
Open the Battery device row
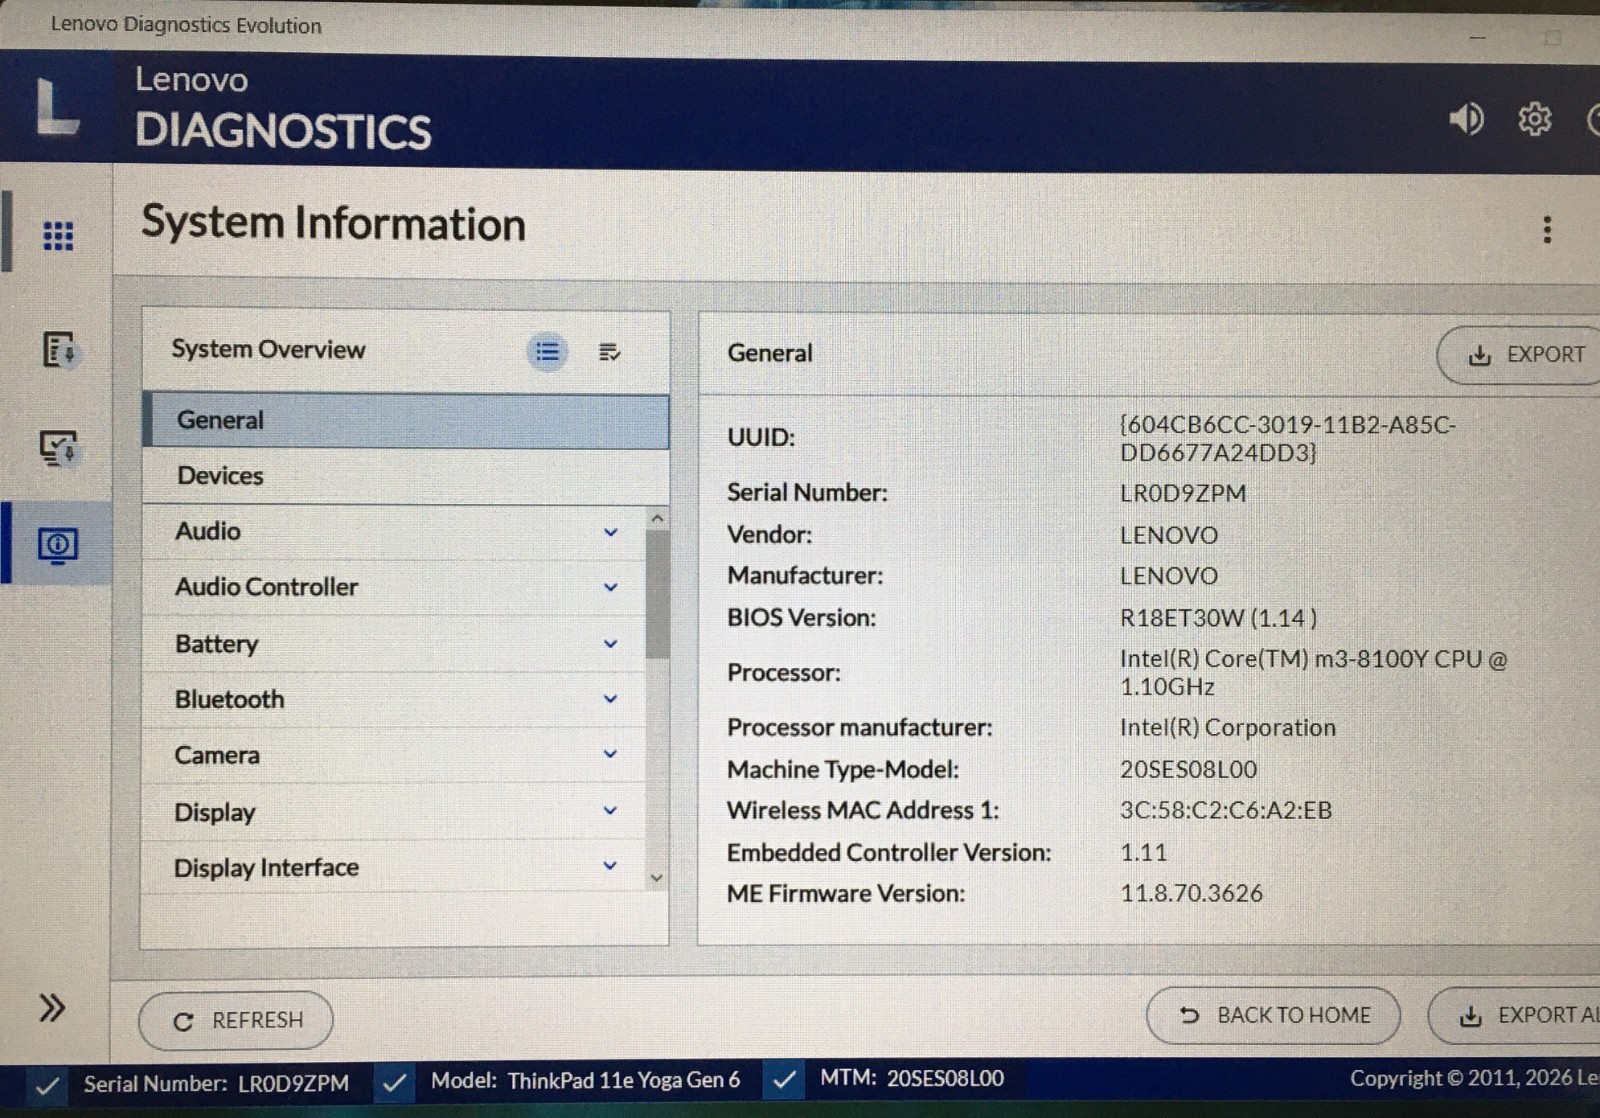[x=394, y=644]
